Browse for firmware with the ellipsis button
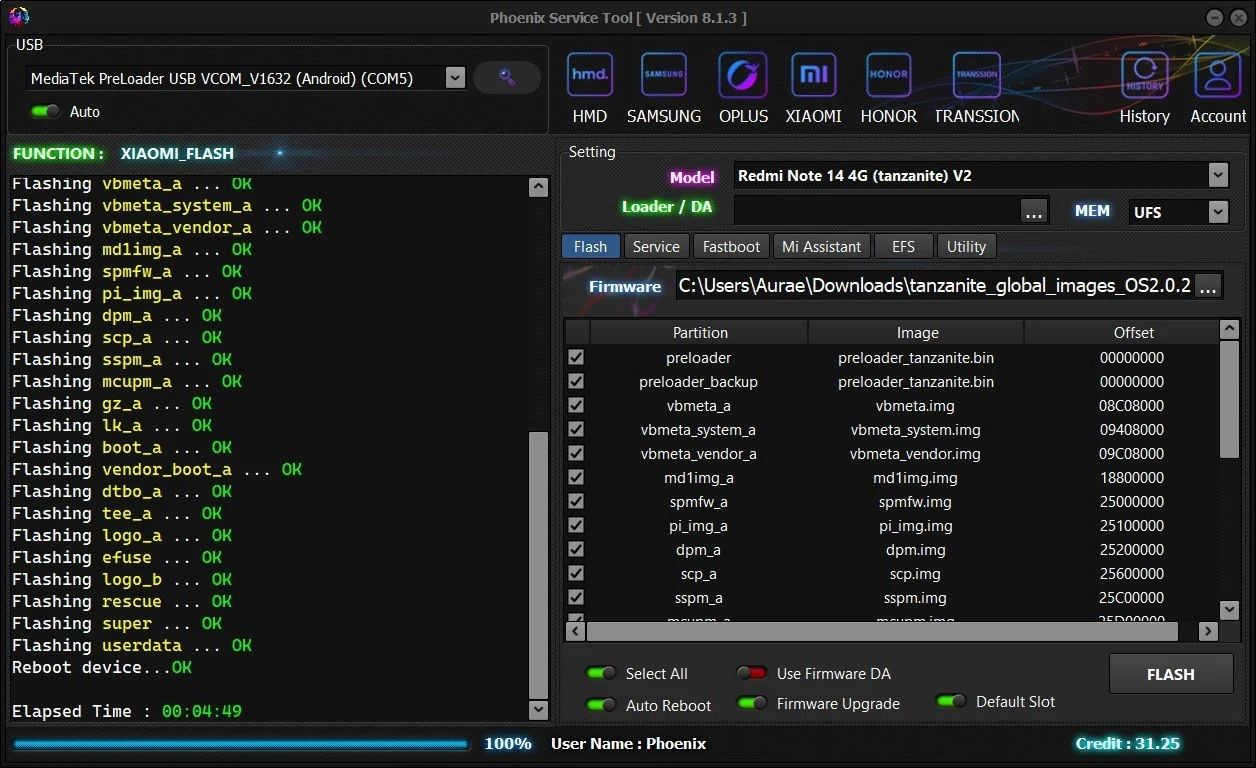The height and width of the screenshot is (768, 1256). (1208, 286)
